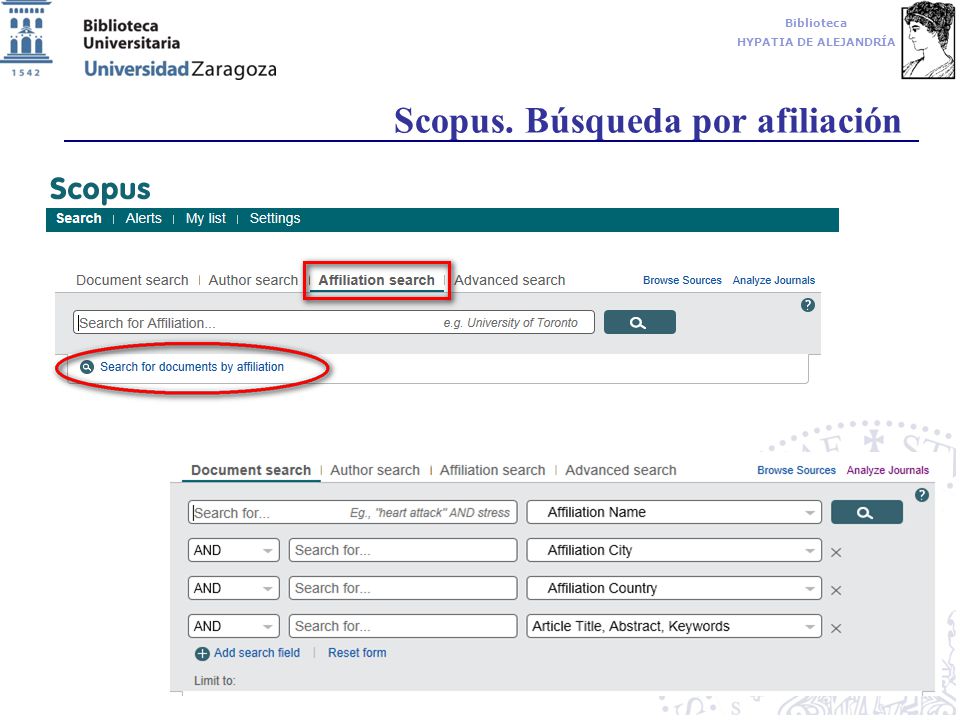Open the Affiliation Country field dropdown
This screenshot has width=960, height=720.
(673, 588)
